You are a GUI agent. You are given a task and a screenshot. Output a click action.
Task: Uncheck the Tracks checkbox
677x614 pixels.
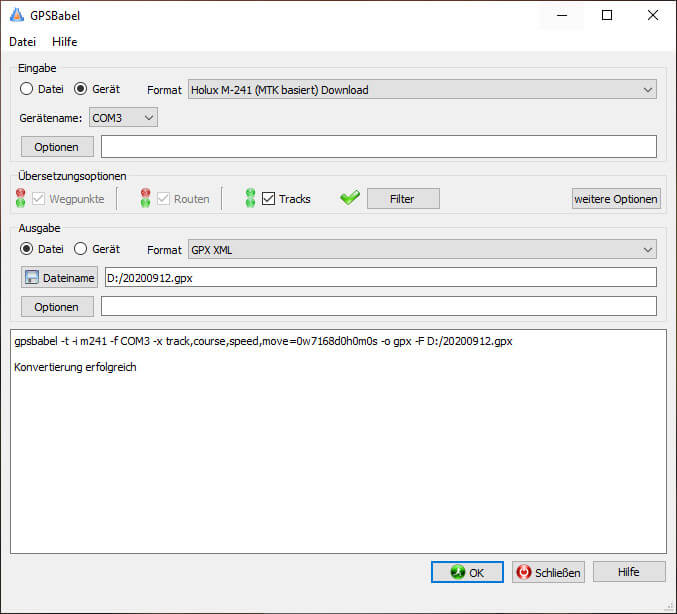268,199
